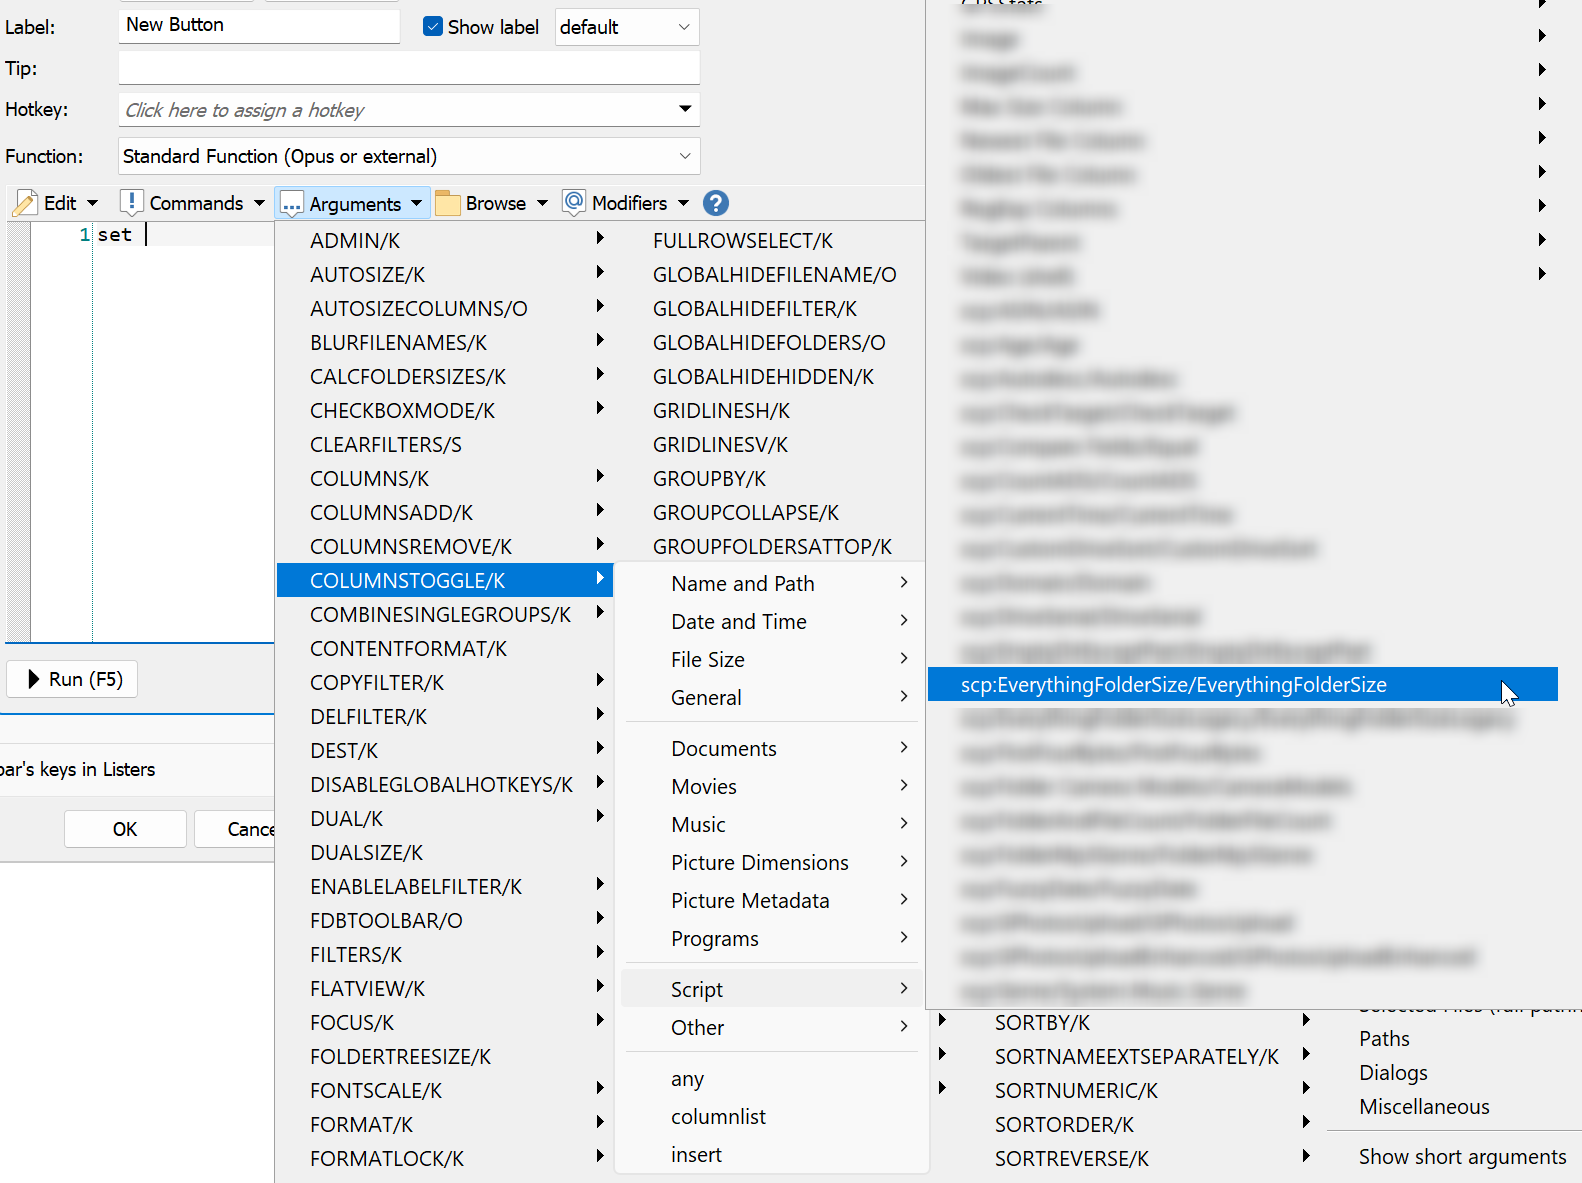1582x1183 pixels.
Task: Expand the Browse menu arrow
Action: 542,203
